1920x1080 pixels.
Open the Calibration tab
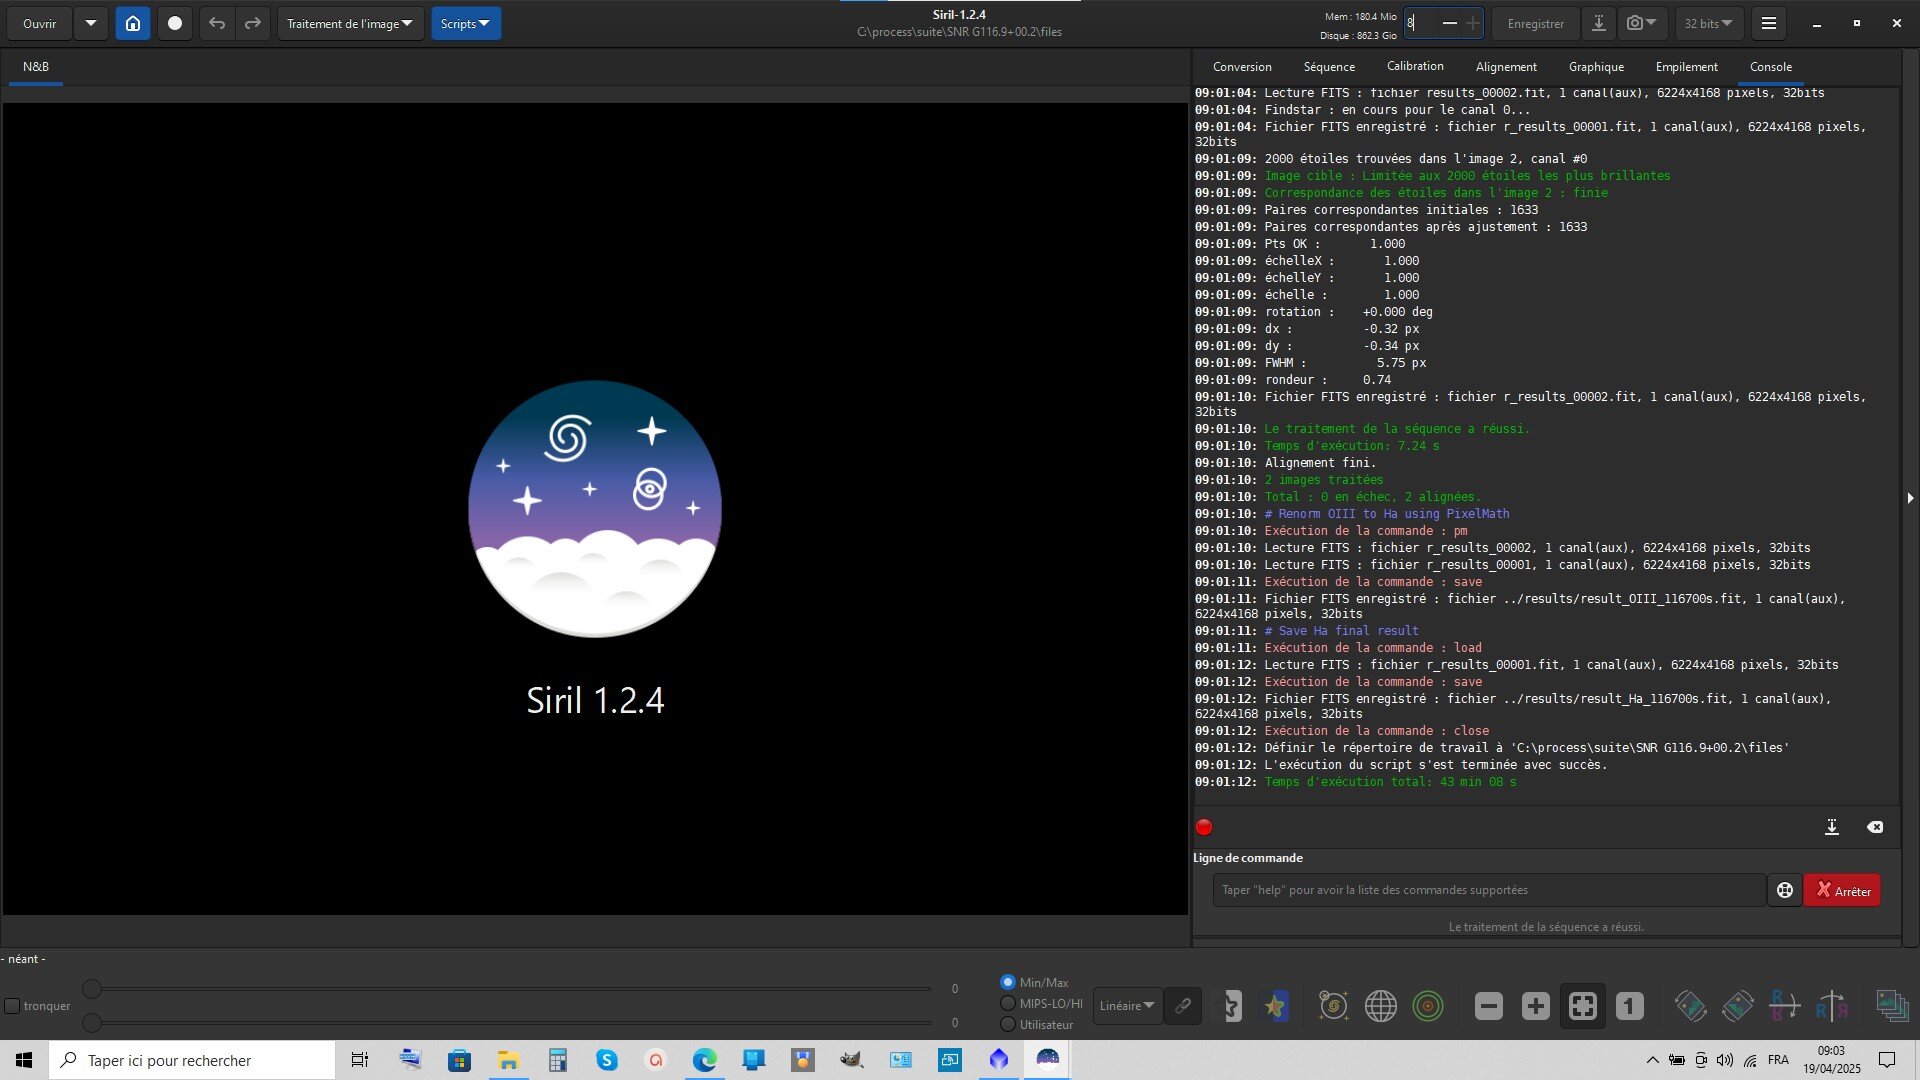click(1414, 66)
